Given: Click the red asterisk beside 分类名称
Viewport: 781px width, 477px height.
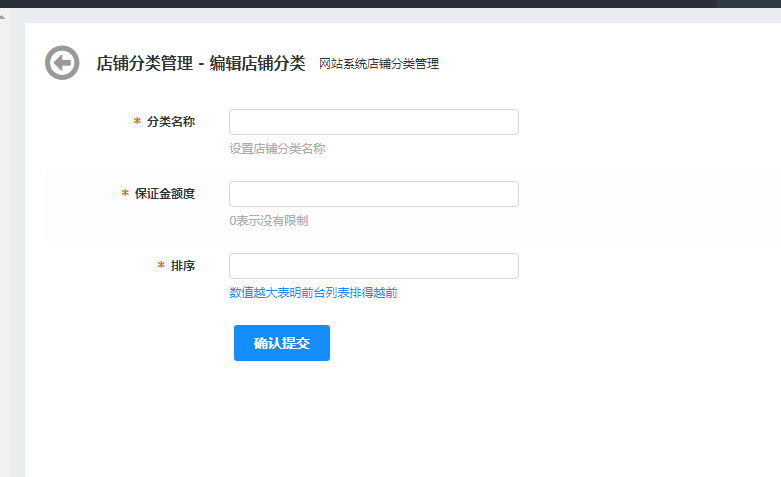Looking at the screenshot, I should [137, 122].
